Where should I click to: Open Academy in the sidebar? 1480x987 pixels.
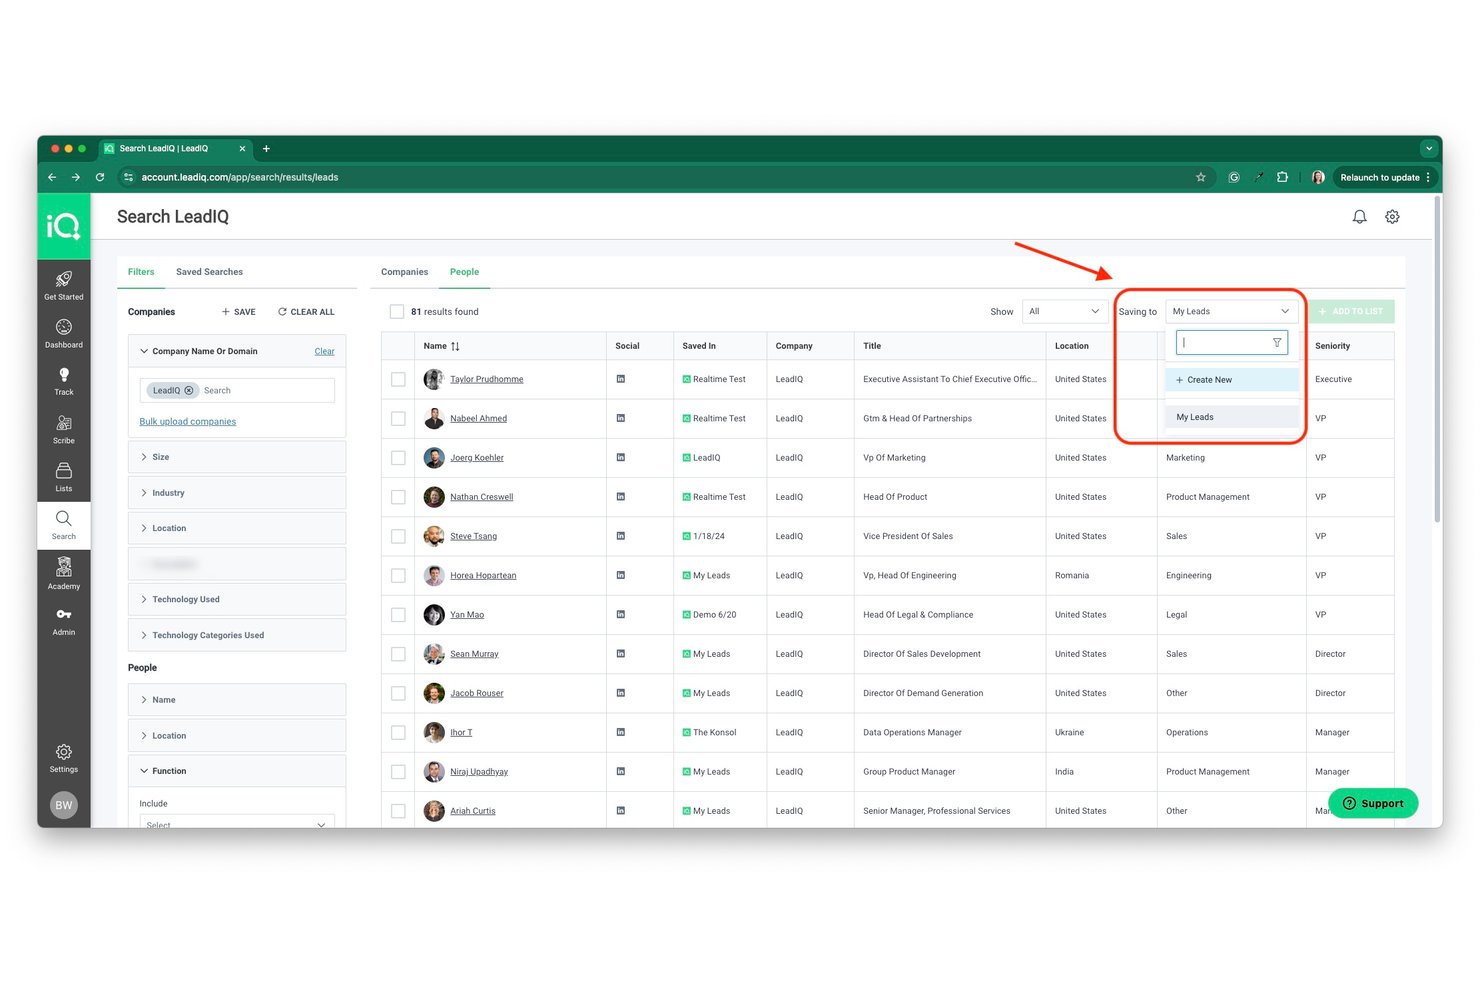pos(63,574)
